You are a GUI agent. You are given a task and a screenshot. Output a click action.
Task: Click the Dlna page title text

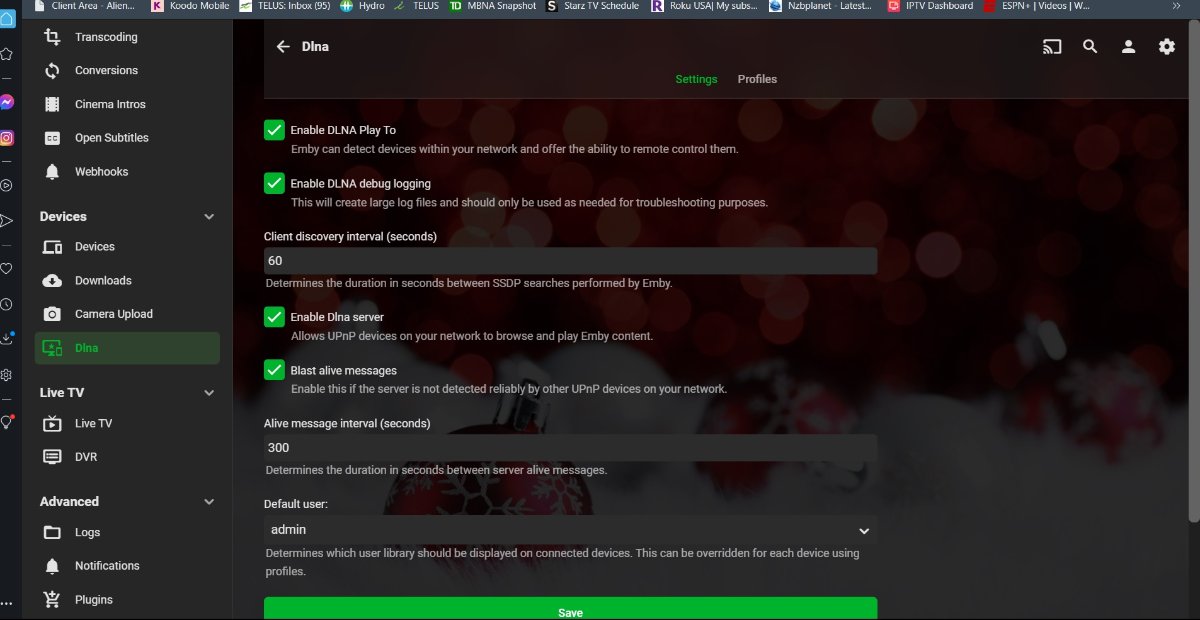click(x=315, y=46)
